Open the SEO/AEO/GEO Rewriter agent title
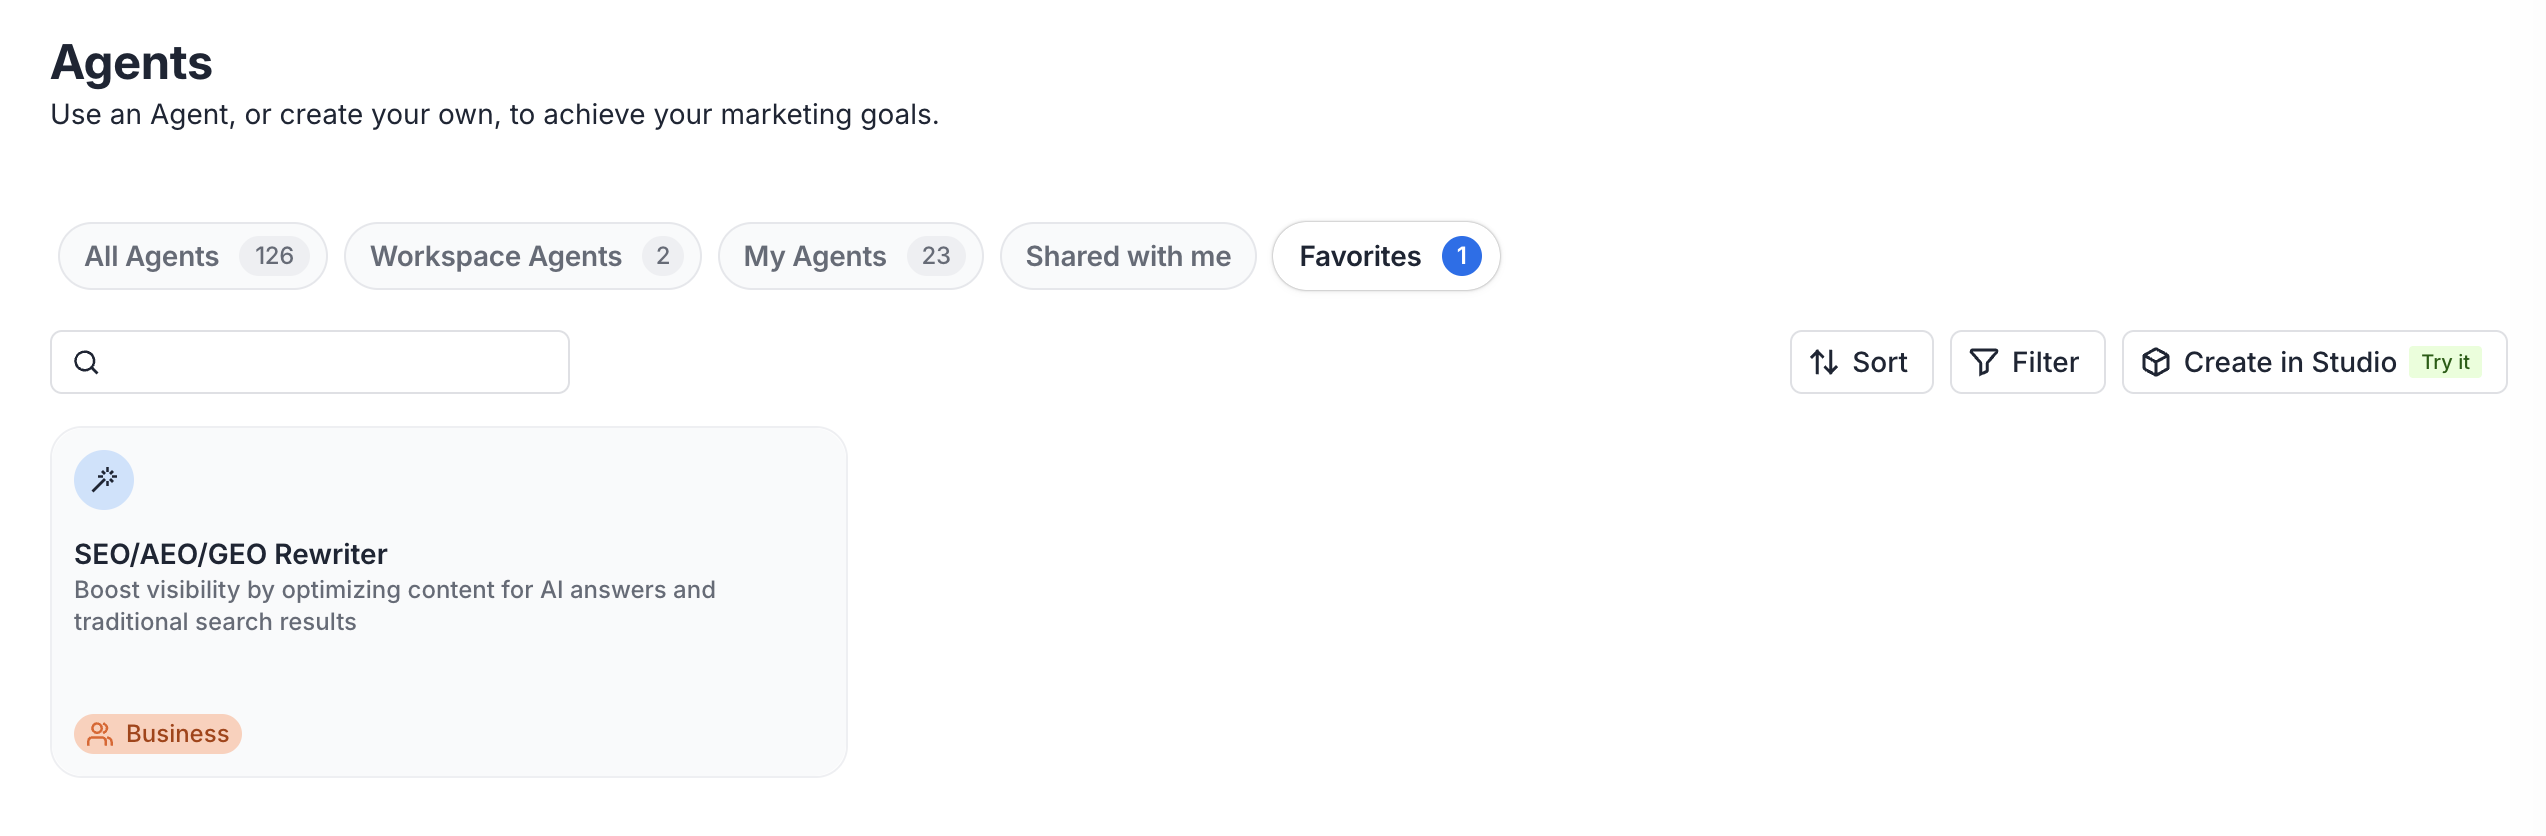The image size is (2546, 836). [x=231, y=554]
